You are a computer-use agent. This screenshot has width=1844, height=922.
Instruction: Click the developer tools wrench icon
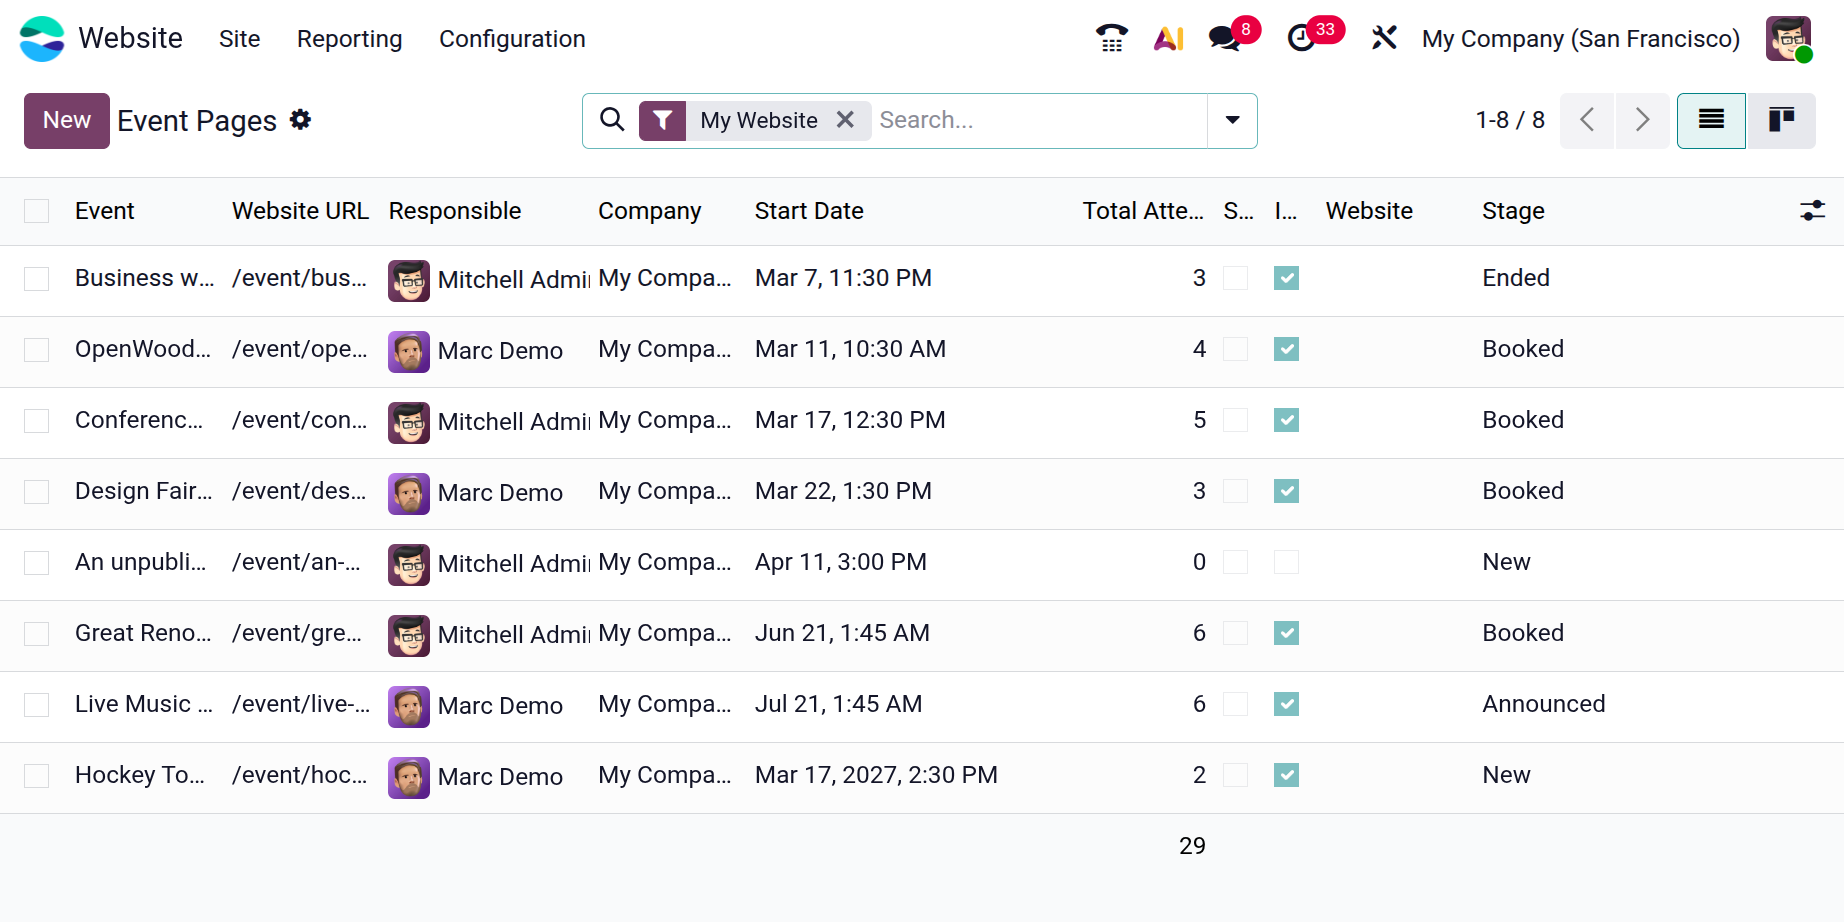(x=1384, y=38)
